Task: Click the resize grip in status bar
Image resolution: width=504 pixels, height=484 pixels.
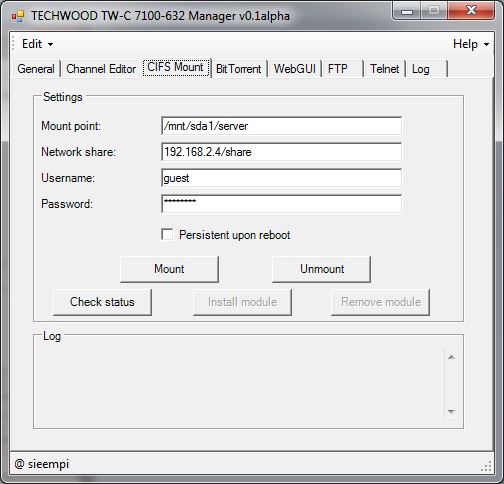Action: [486, 466]
